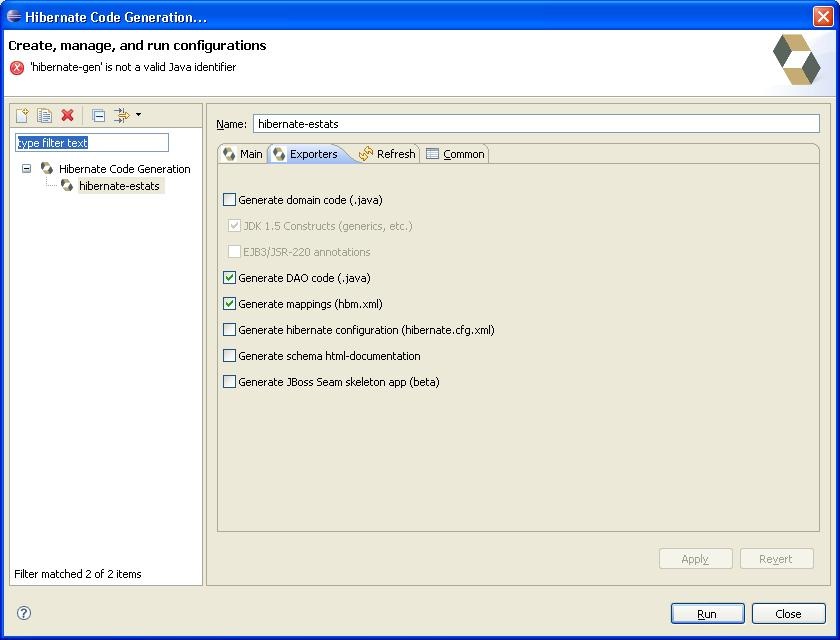Switch to the Common tab

pos(455,154)
